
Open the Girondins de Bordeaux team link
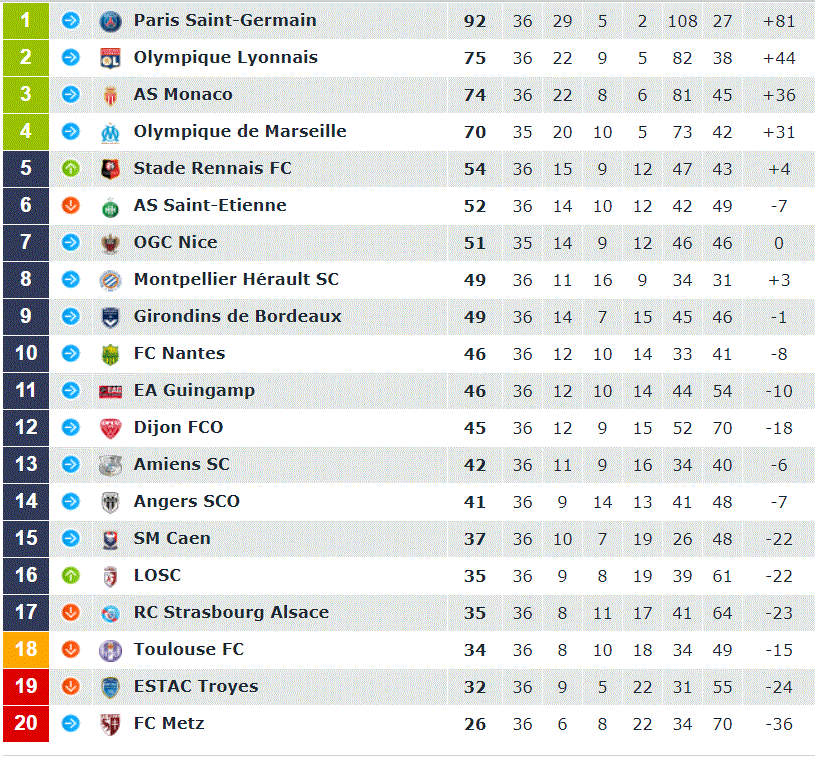tap(238, 316)
